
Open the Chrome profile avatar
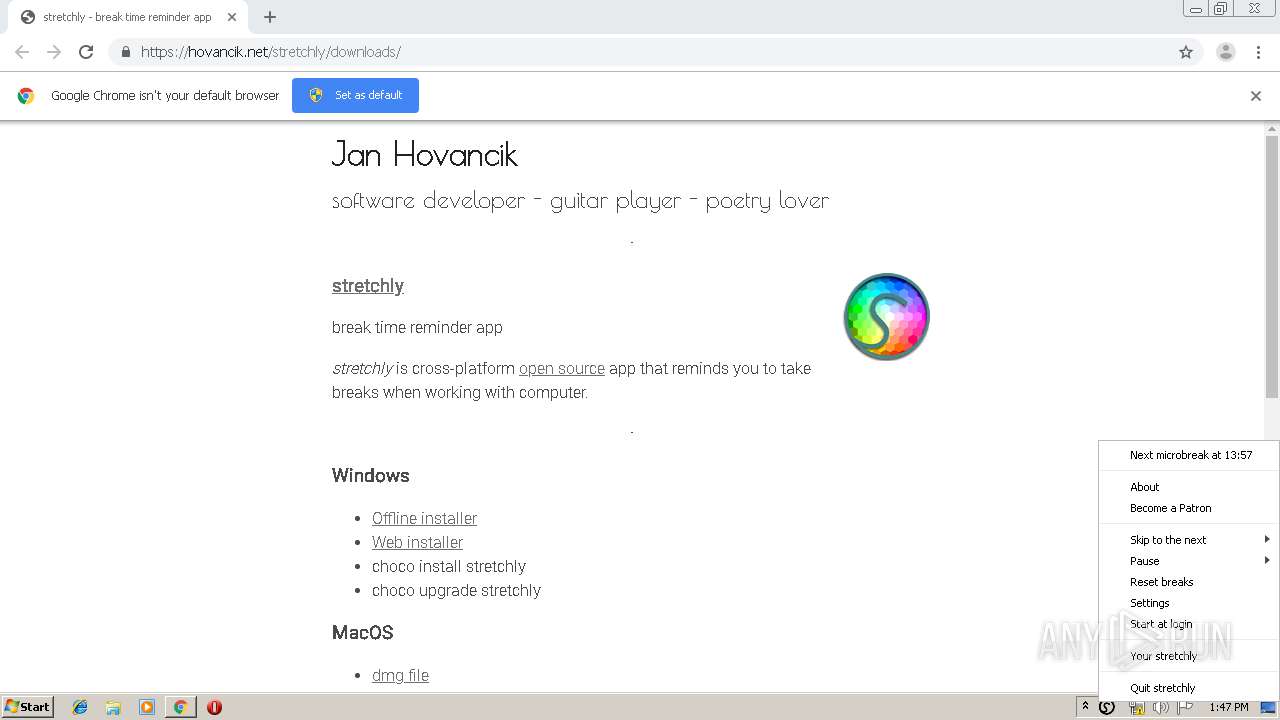tap(1226, 52)
